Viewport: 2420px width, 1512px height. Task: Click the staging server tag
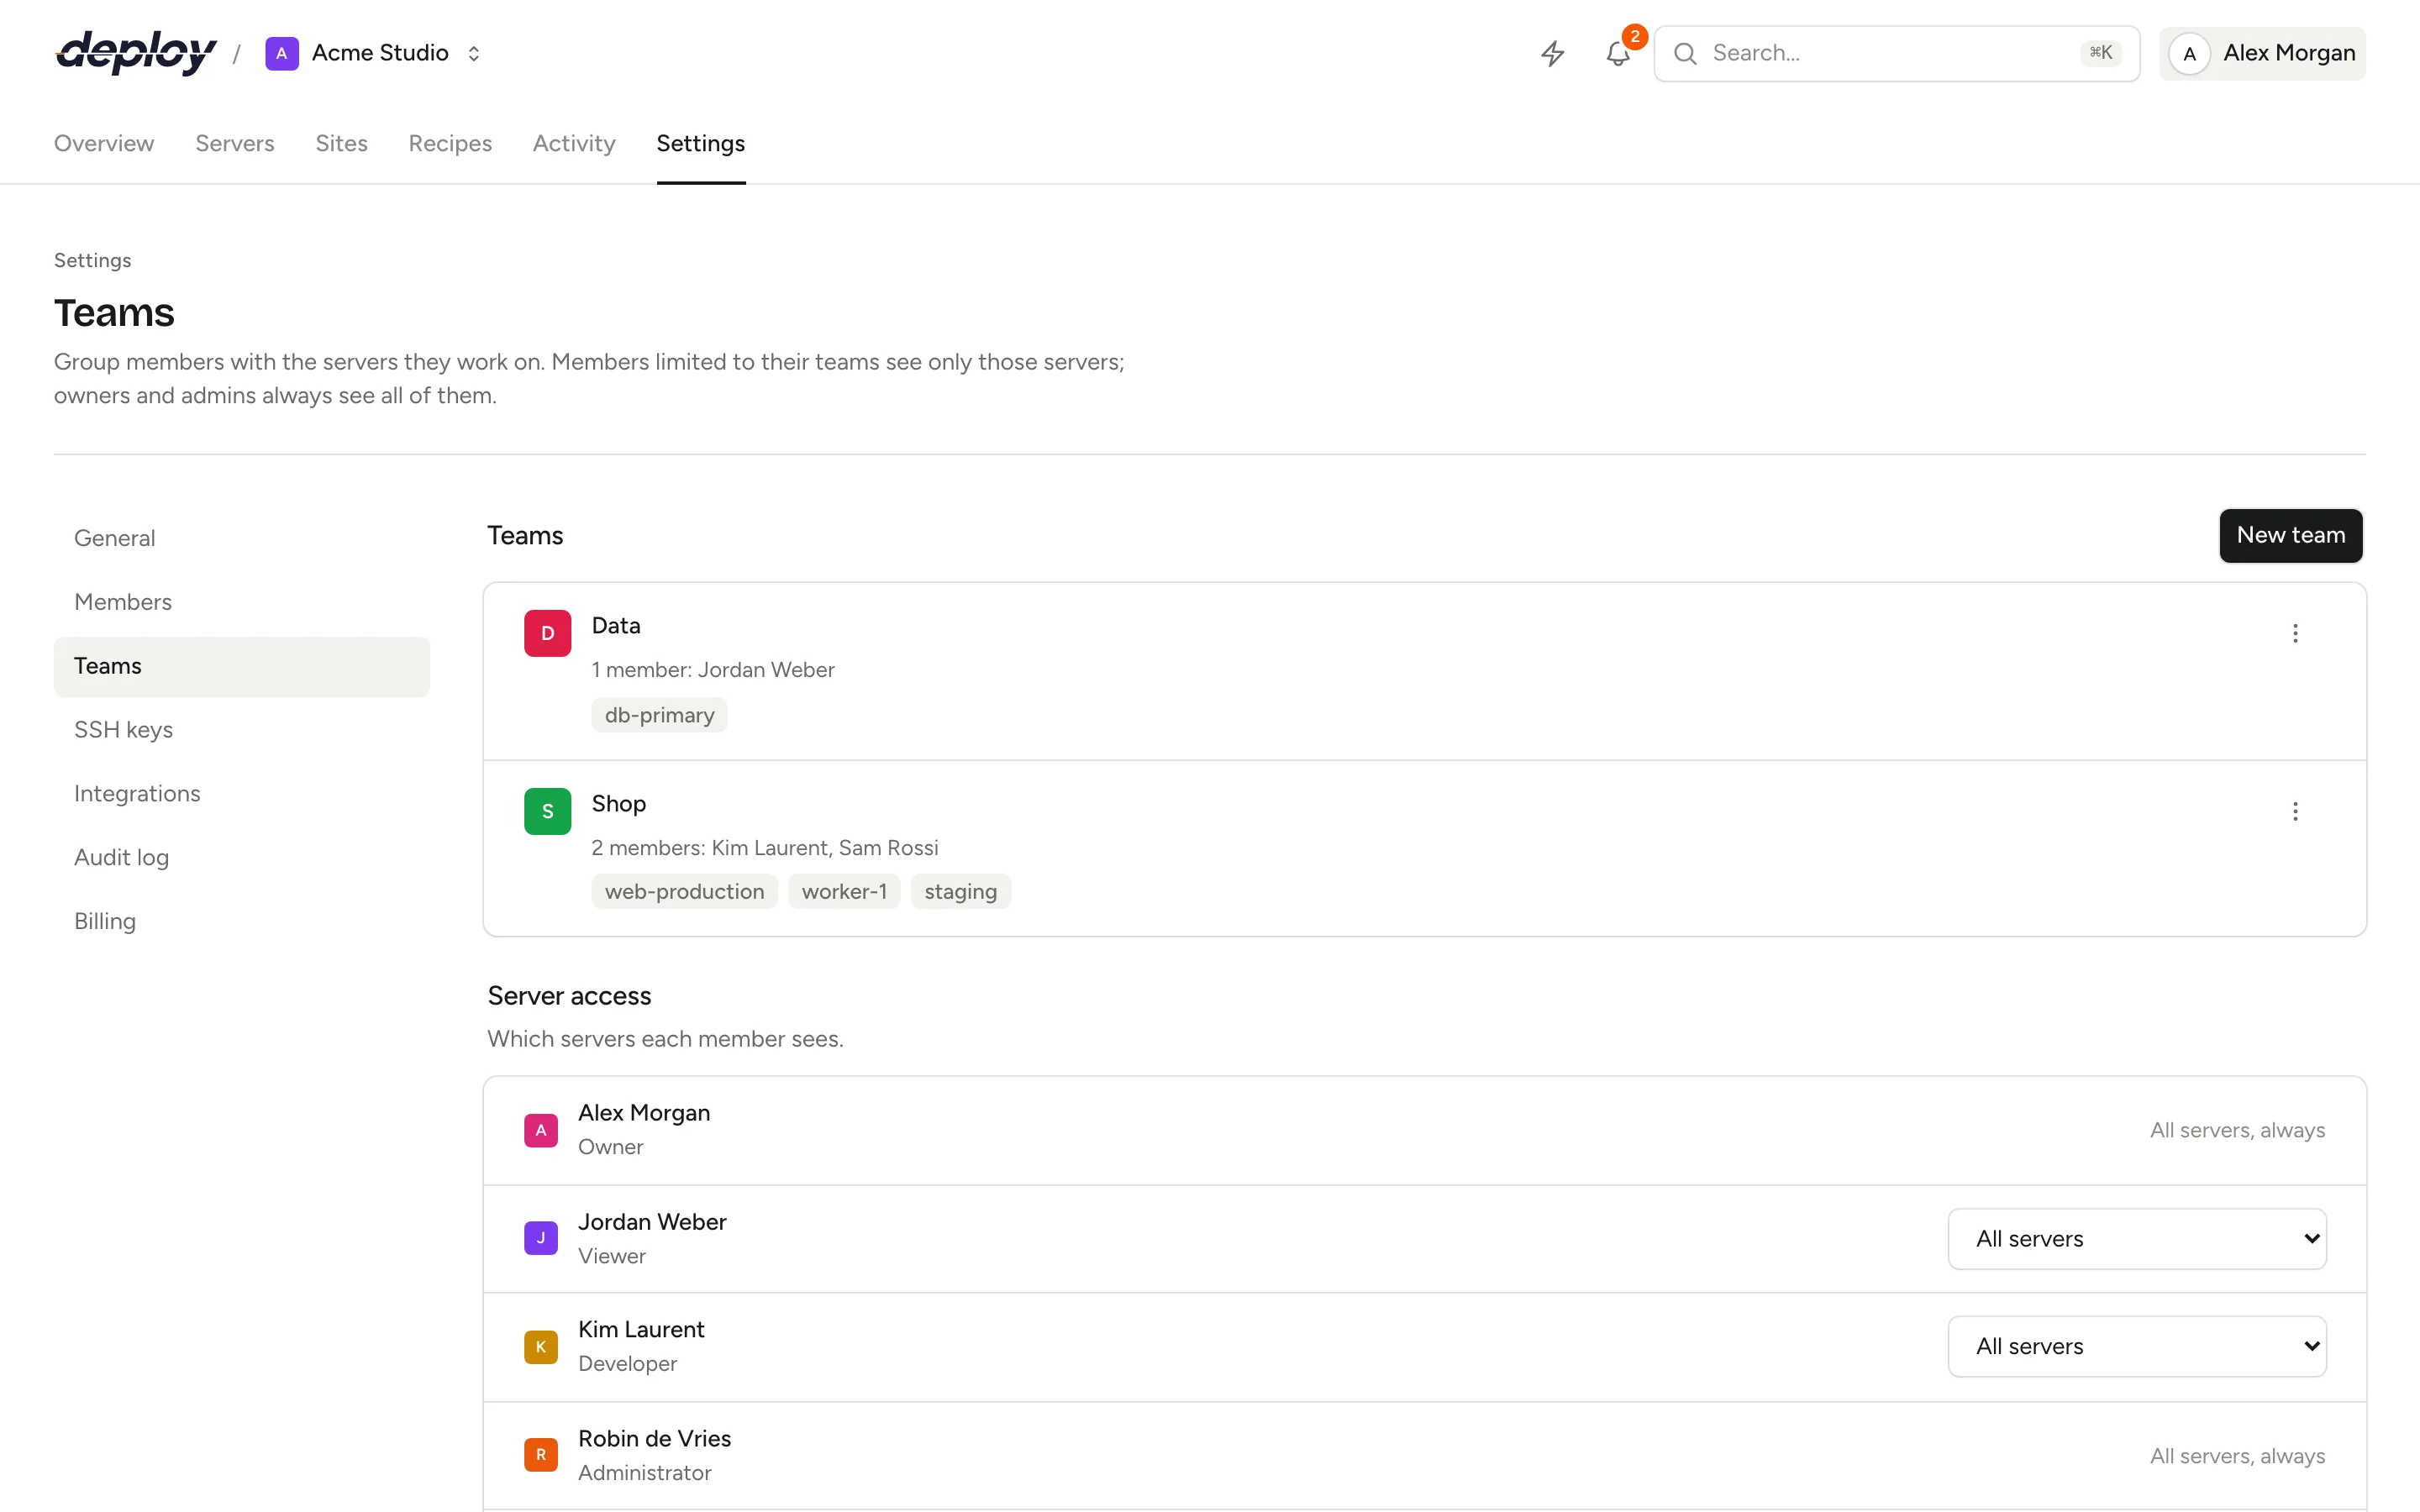coord(960,891)
